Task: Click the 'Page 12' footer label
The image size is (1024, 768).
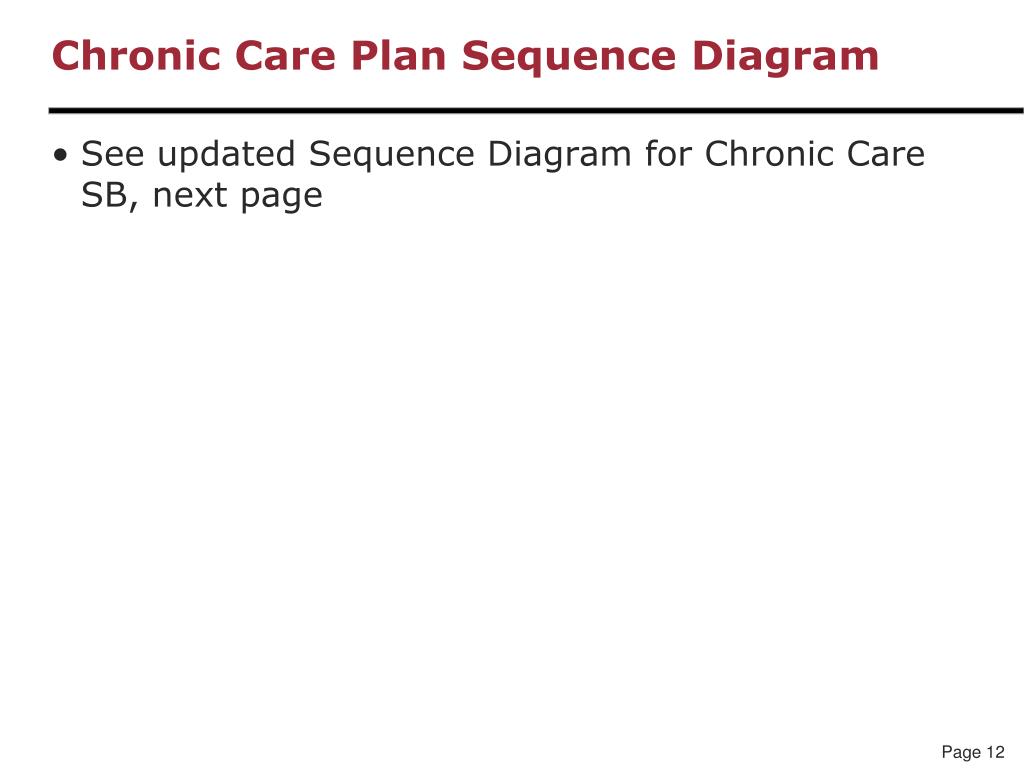Action: pyautogui.click(x=972, y=752)
